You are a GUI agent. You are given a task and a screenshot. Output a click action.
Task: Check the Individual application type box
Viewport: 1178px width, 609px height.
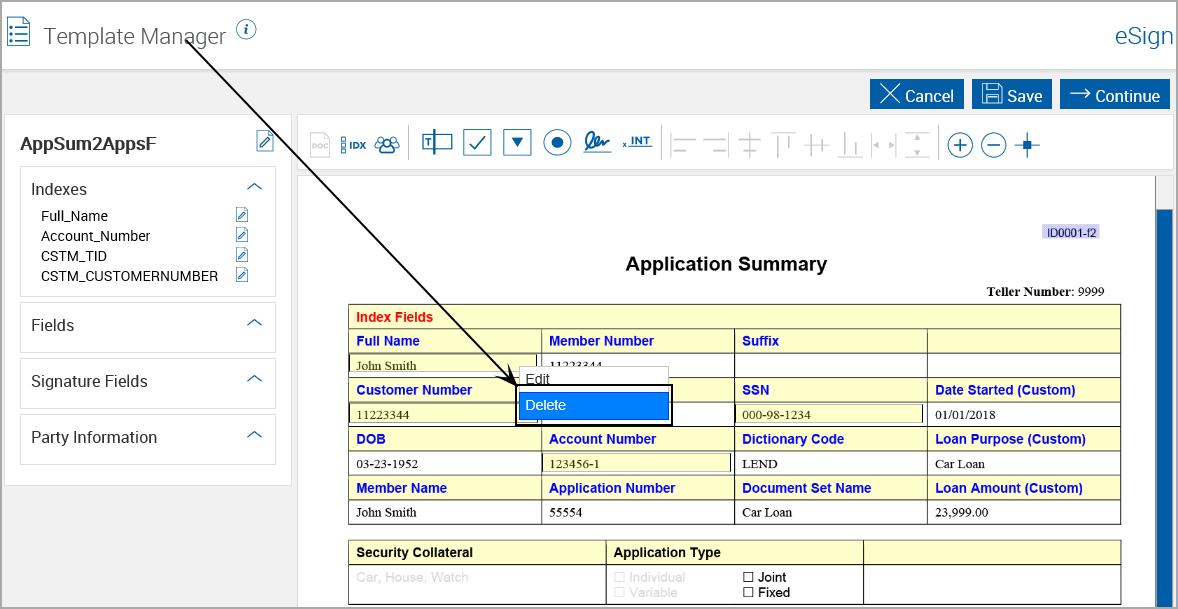(619, 577)
